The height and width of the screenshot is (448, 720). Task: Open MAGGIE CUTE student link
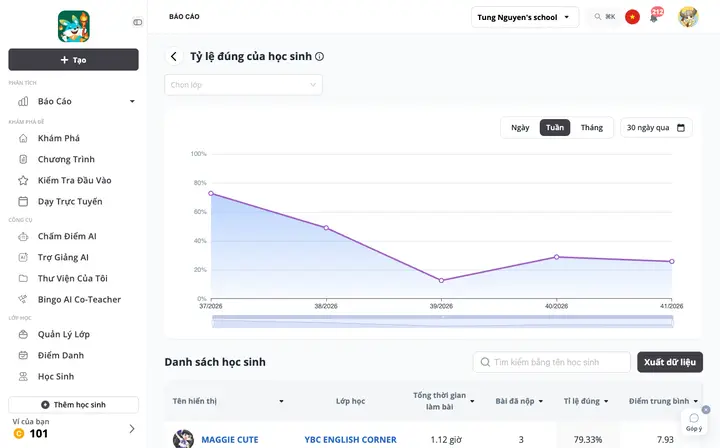[x=230, y=440]
